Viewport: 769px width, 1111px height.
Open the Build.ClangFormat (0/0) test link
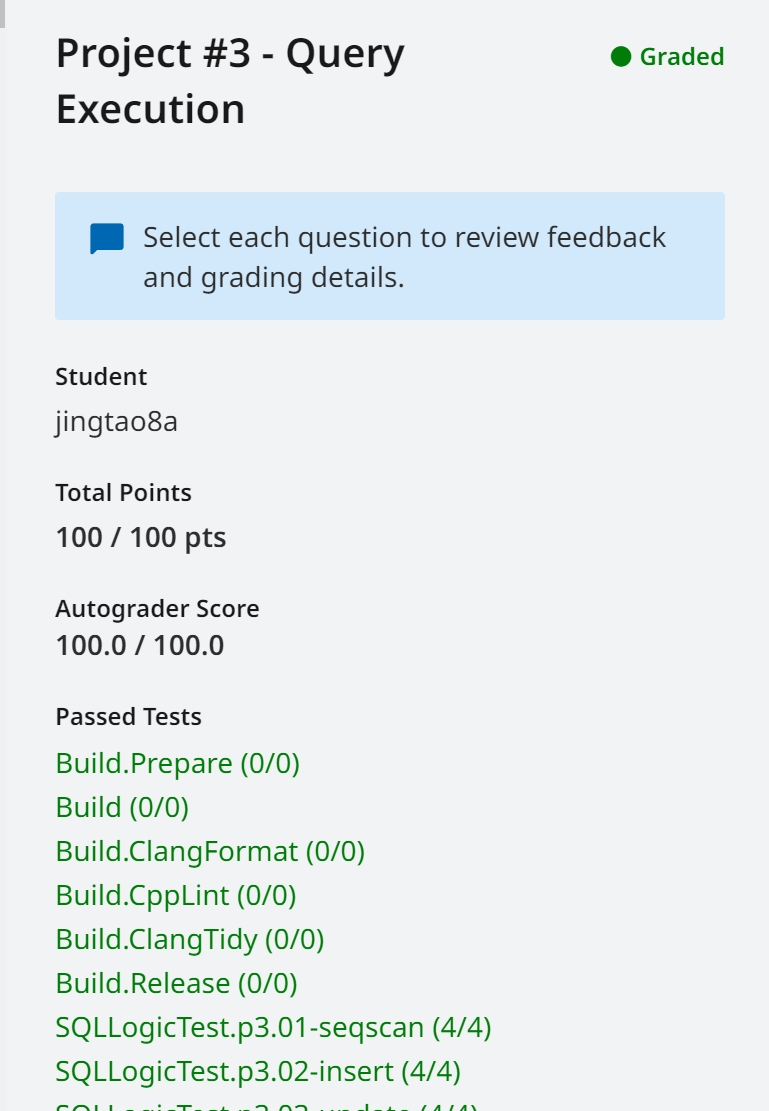coord(211,851)
